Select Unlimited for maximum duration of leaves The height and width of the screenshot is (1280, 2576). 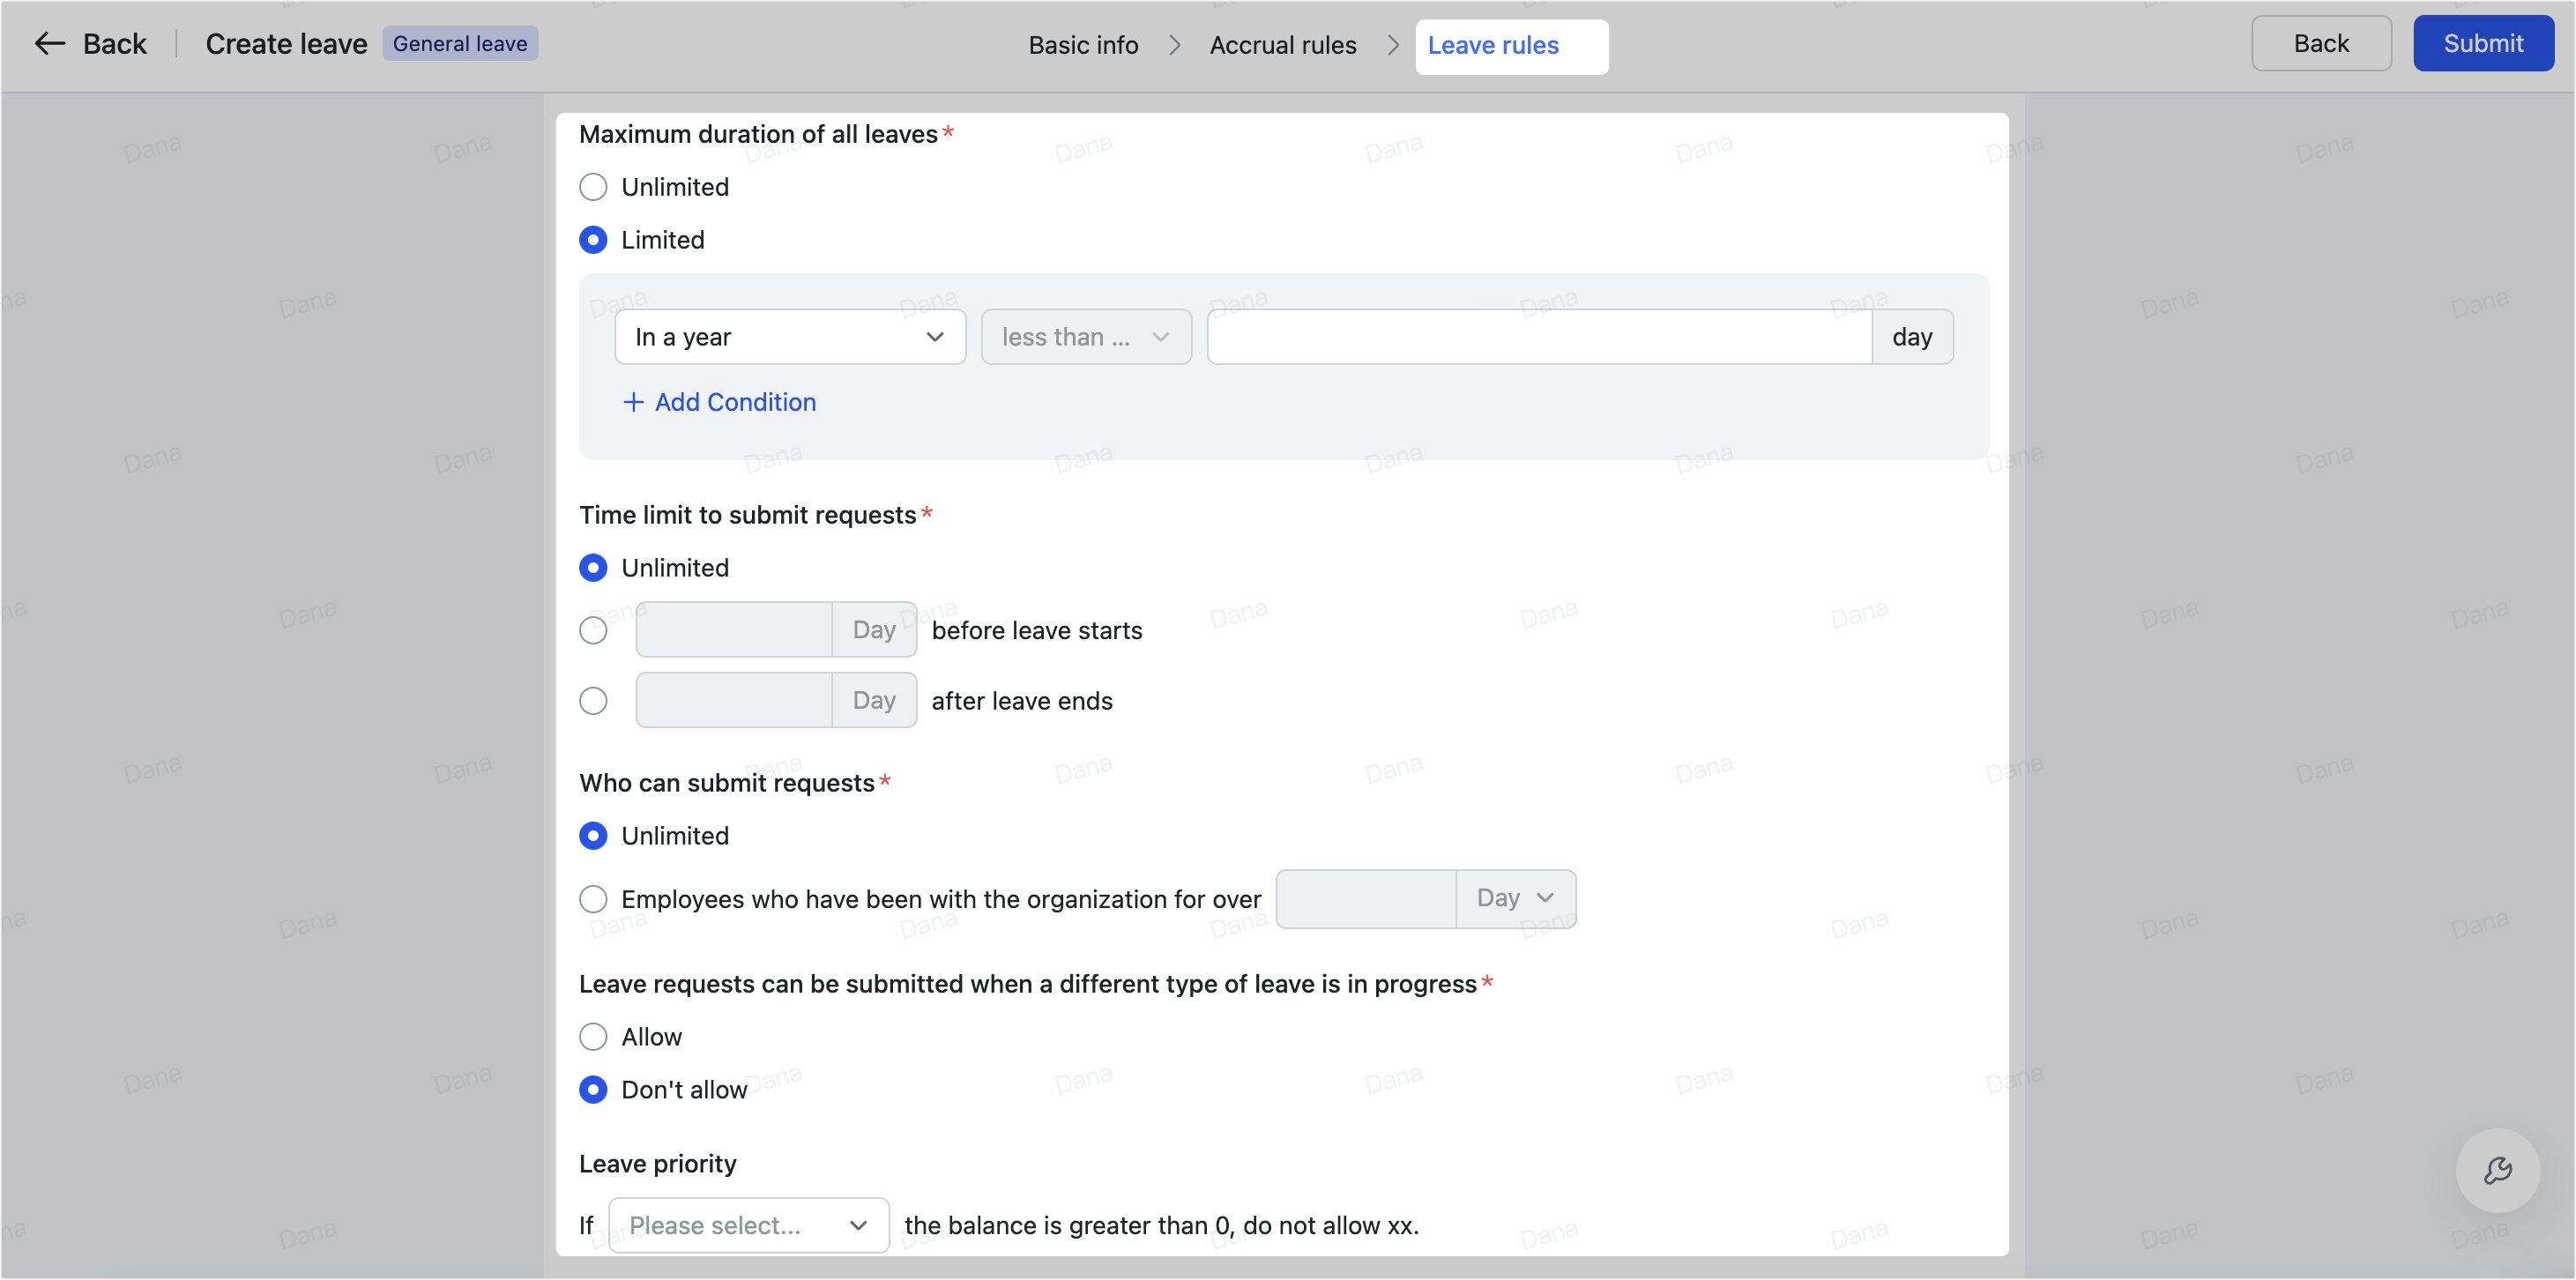(x=593, y=186)
